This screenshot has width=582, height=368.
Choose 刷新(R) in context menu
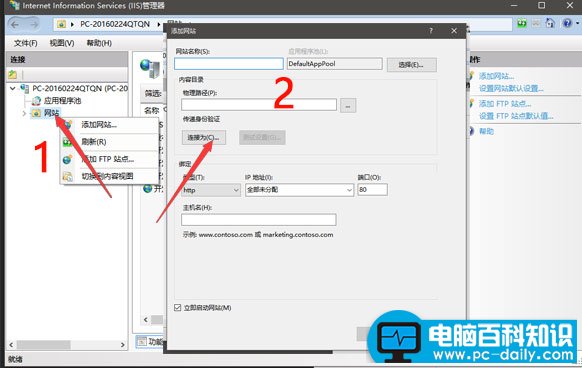94,142
